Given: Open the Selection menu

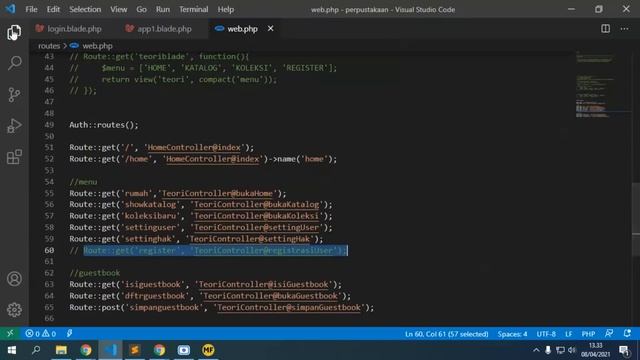Looking at the screenshot, I should pyautogui.click(x=85, y=9).
